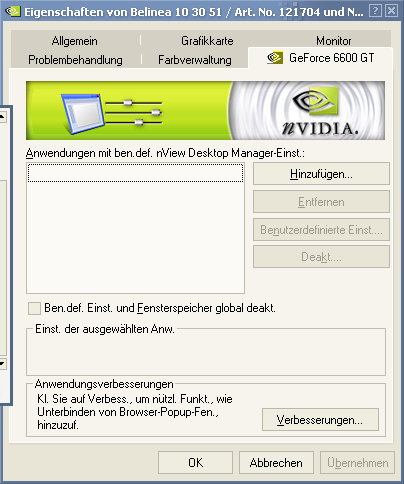
Task: Click the Hinzufügen... button
Action: (321, 174)
